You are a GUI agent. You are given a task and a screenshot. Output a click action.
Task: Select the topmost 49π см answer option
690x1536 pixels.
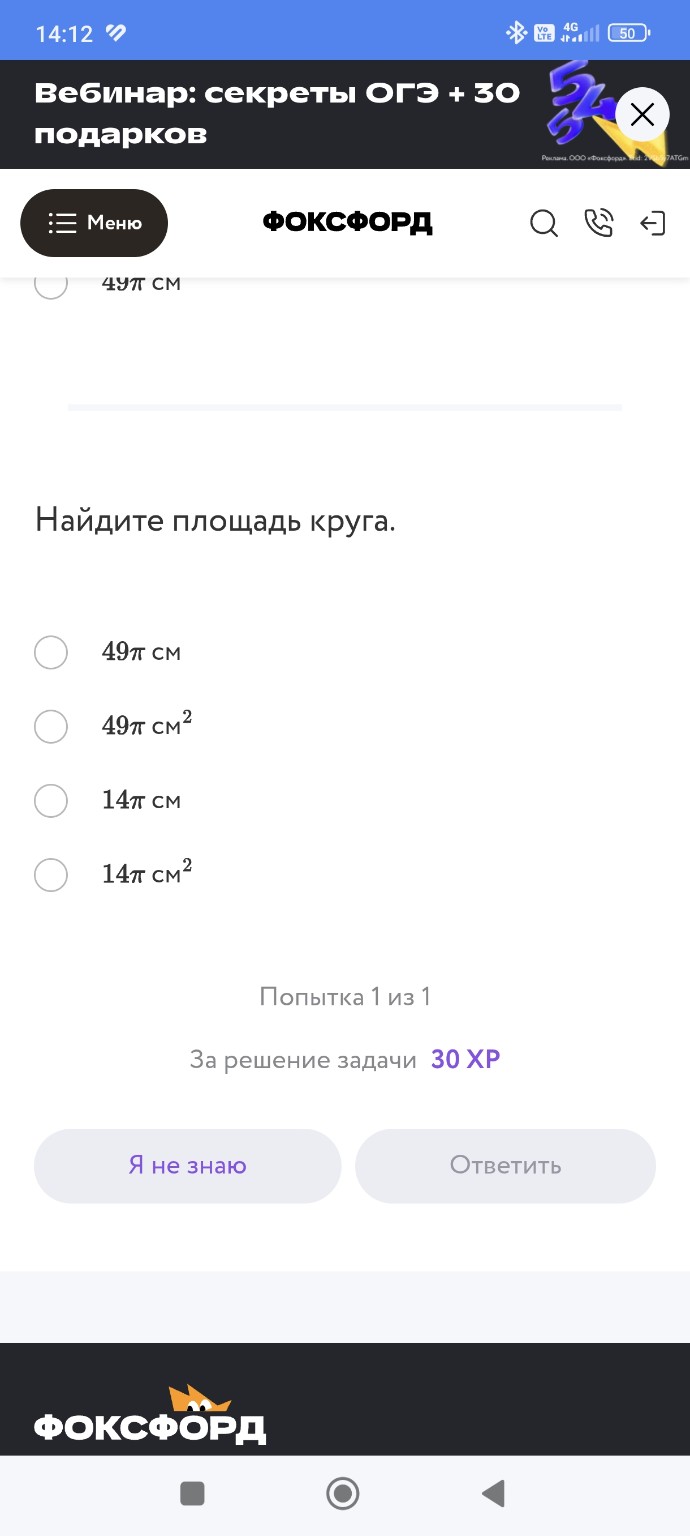(x=51, y=652)
